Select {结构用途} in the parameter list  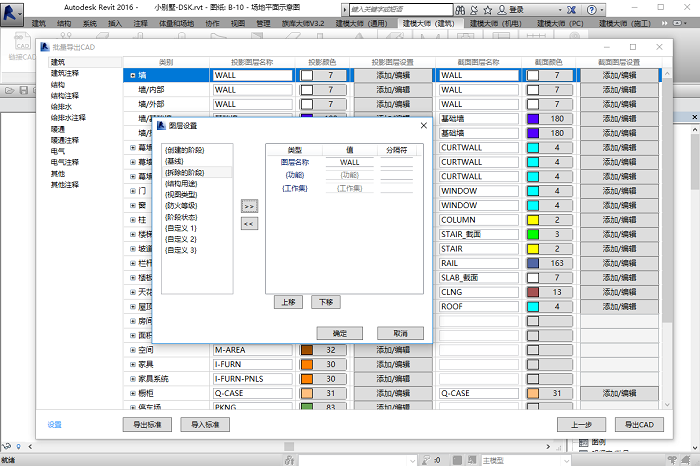[x=181, y=183]
